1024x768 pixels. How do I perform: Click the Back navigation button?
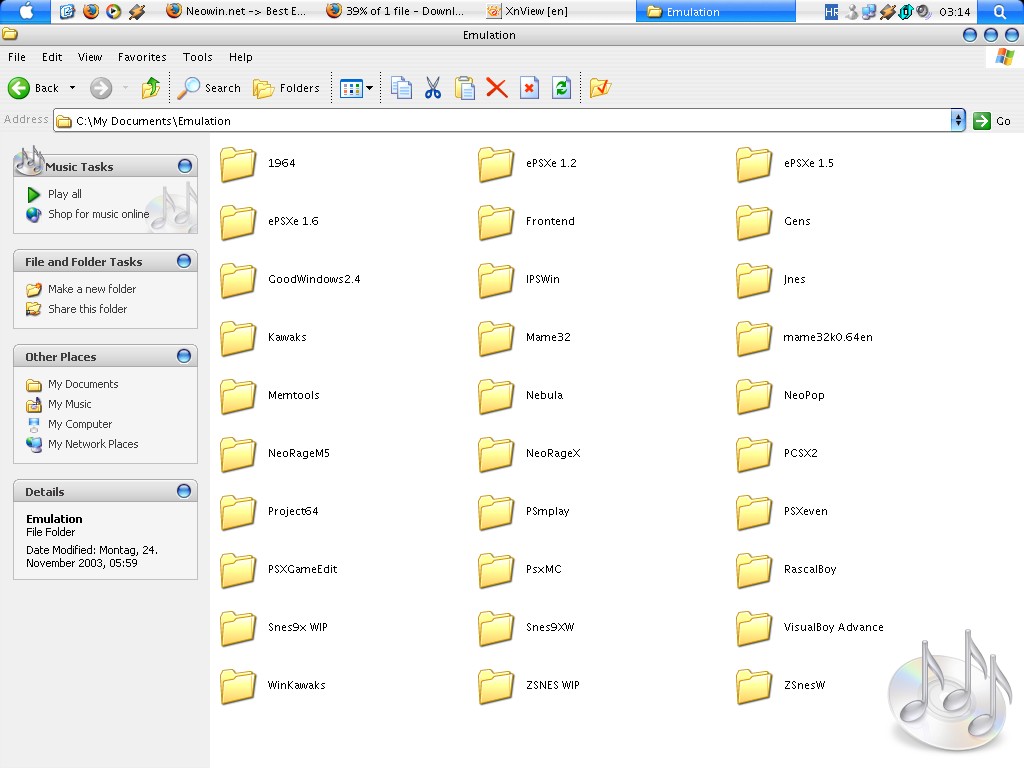33,88
